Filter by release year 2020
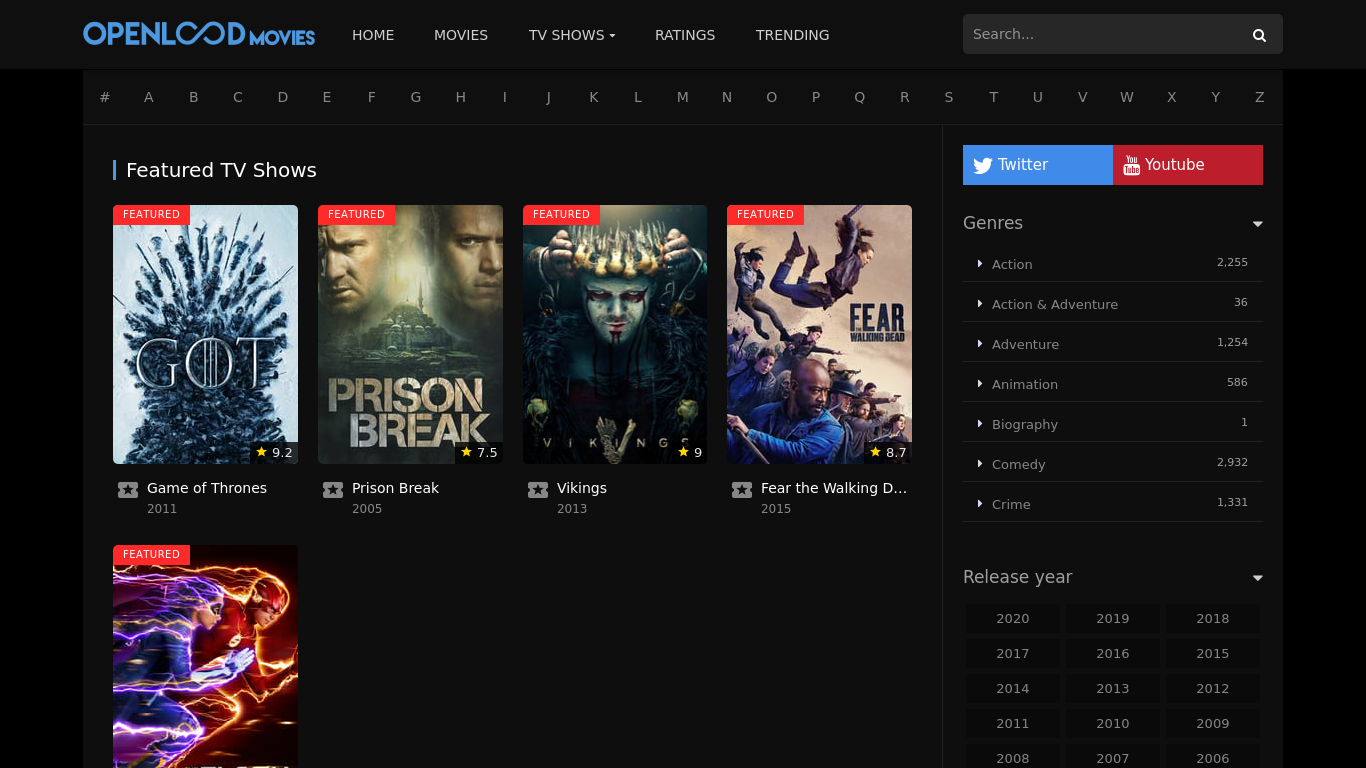 [1012, 619]
